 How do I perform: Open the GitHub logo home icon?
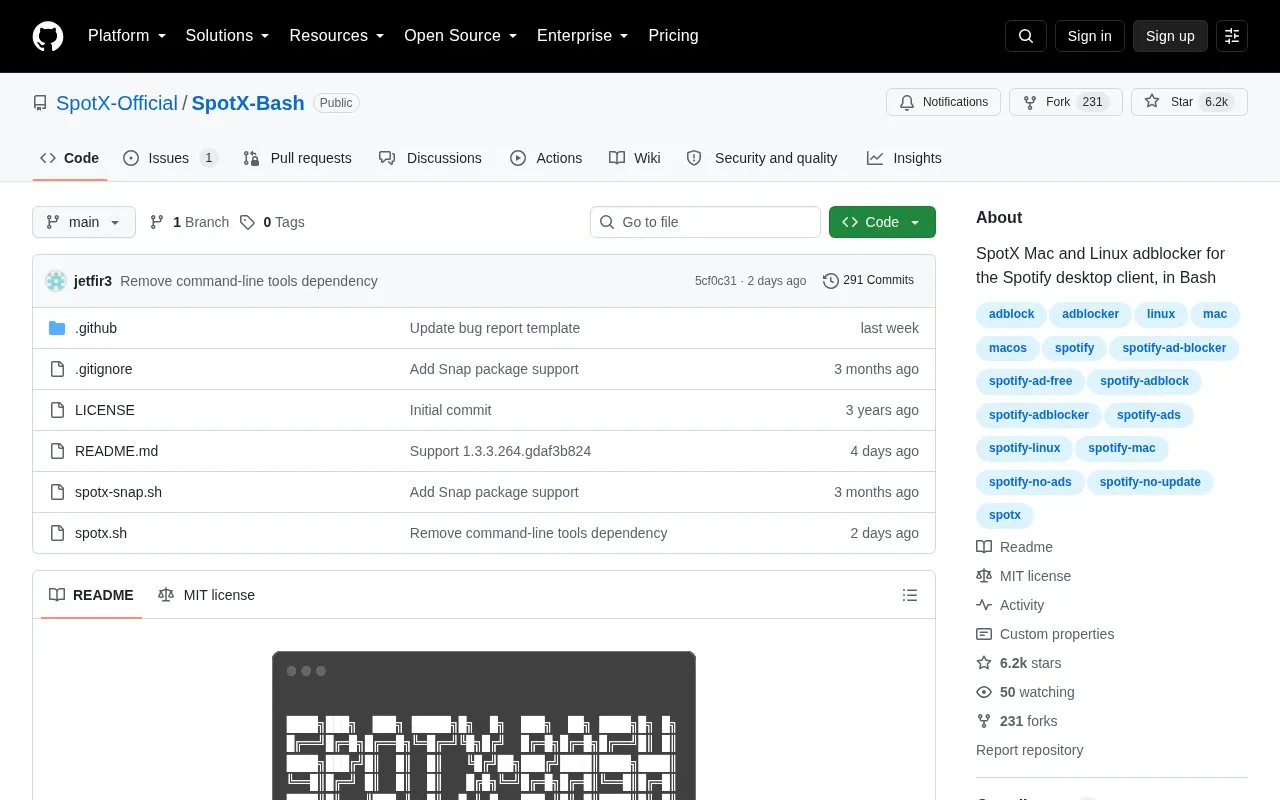tap(48, 36)
